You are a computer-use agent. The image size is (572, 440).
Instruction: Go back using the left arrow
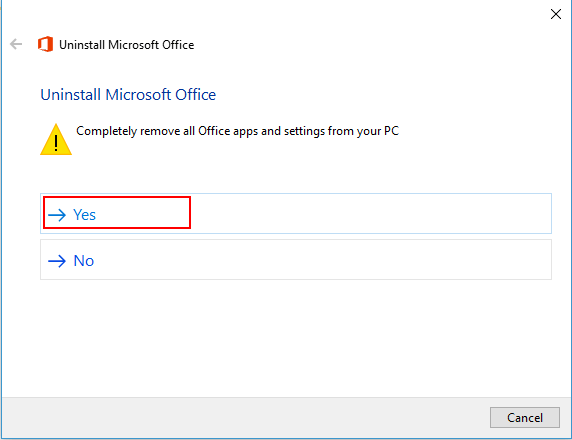point(16,45)
